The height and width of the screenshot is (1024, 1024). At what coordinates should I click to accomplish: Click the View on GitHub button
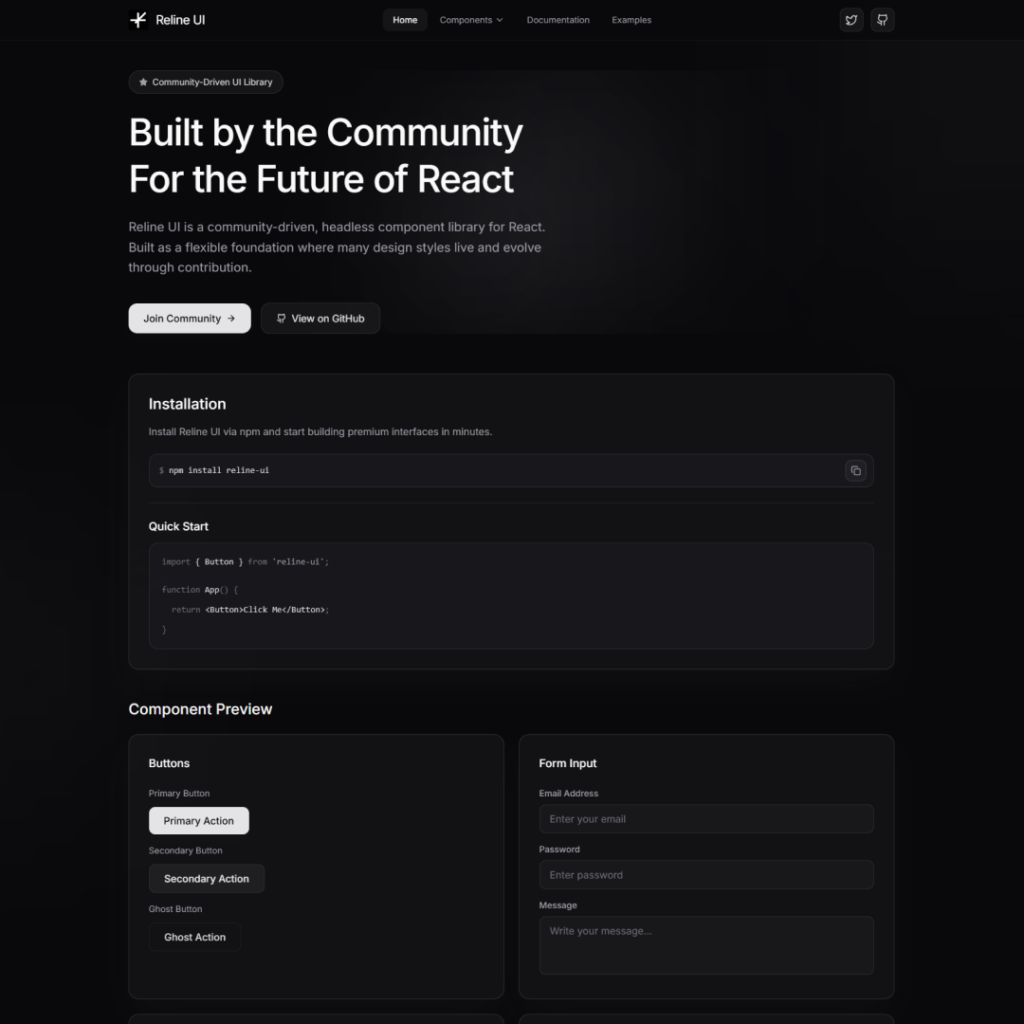tap(320, 318)
